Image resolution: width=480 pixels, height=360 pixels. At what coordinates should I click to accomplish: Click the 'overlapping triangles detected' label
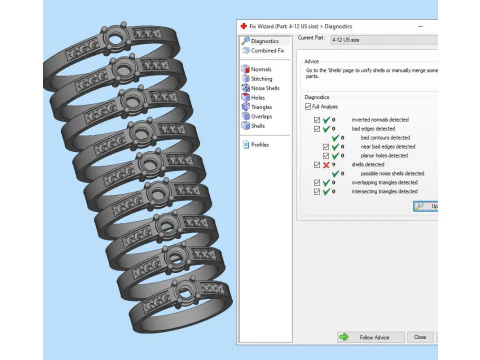(x=385, y=182)
